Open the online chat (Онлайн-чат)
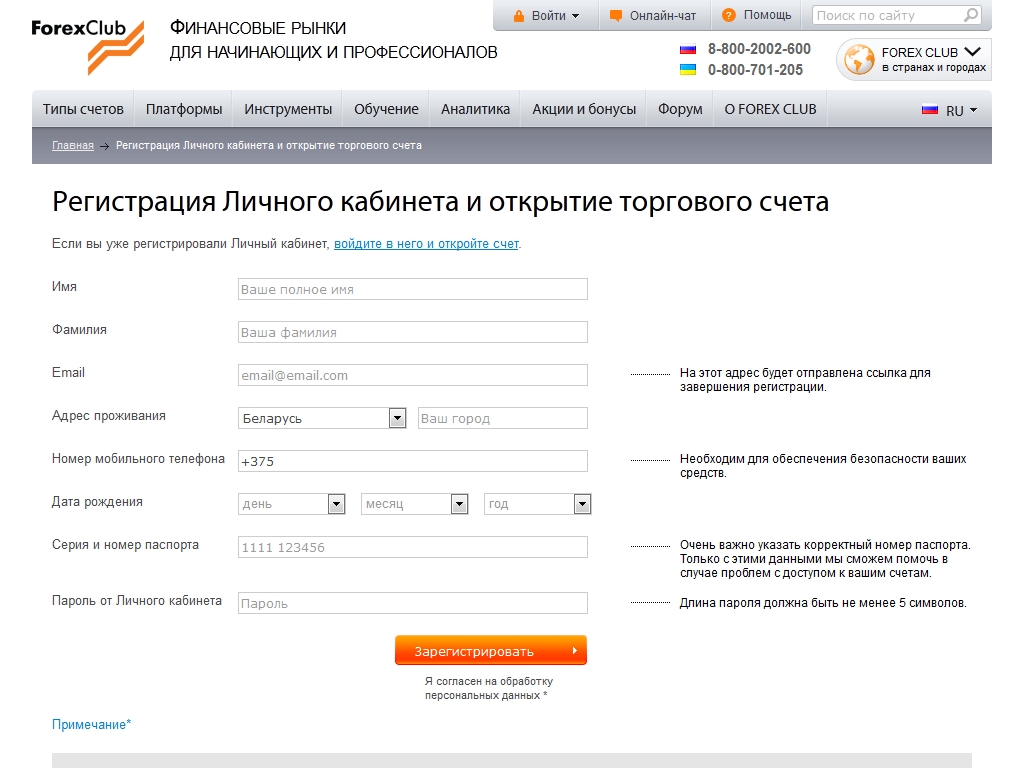 point(653,15)
